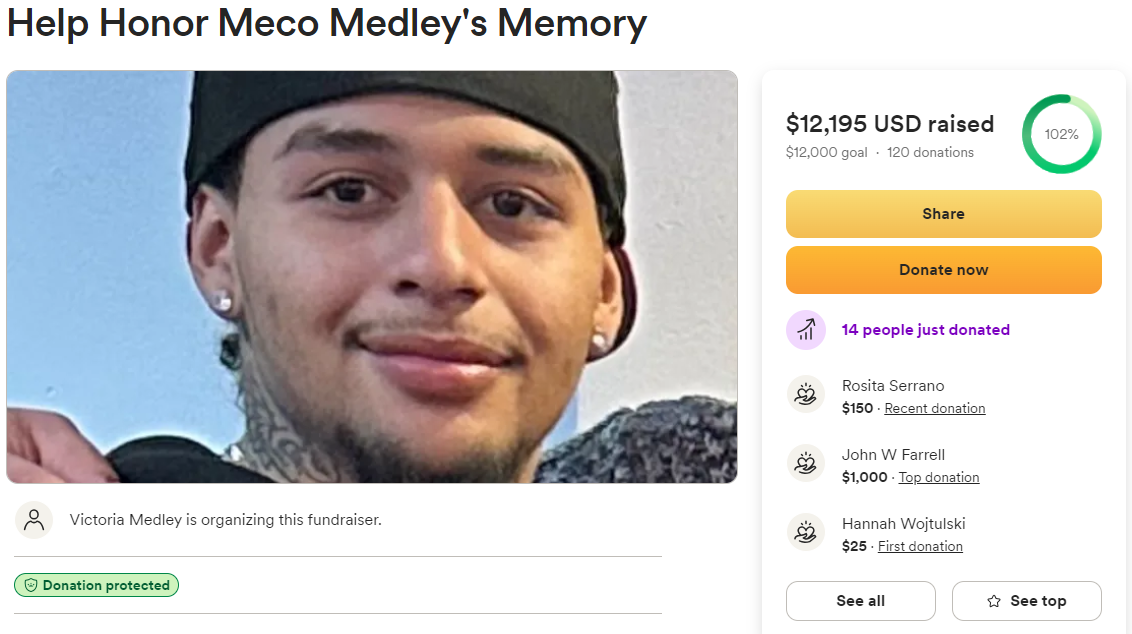Viewport: 1132px width, 634px height.
Task: Click the star icon in See top button
Action: [x=994, y=601]
